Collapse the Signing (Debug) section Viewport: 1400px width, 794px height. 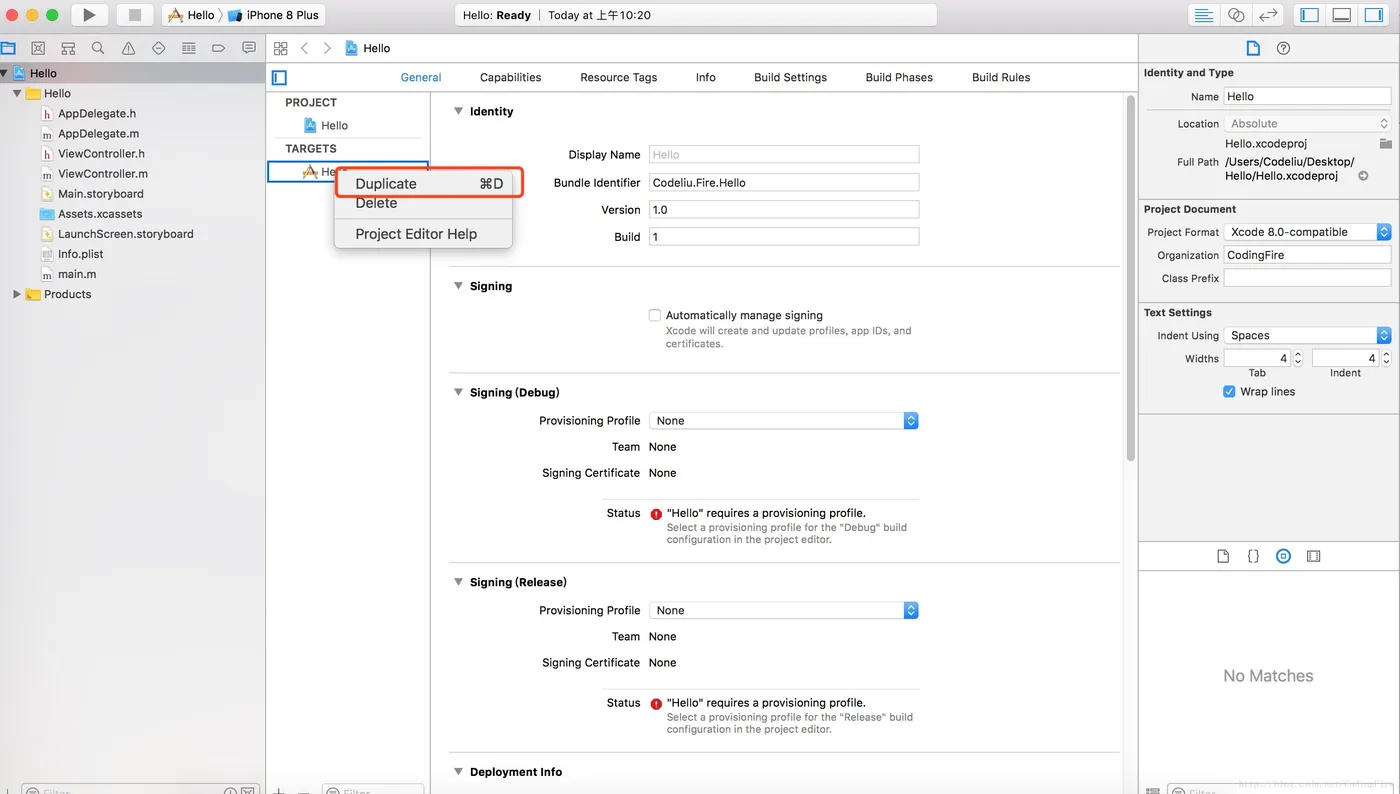tap(459, 393)
